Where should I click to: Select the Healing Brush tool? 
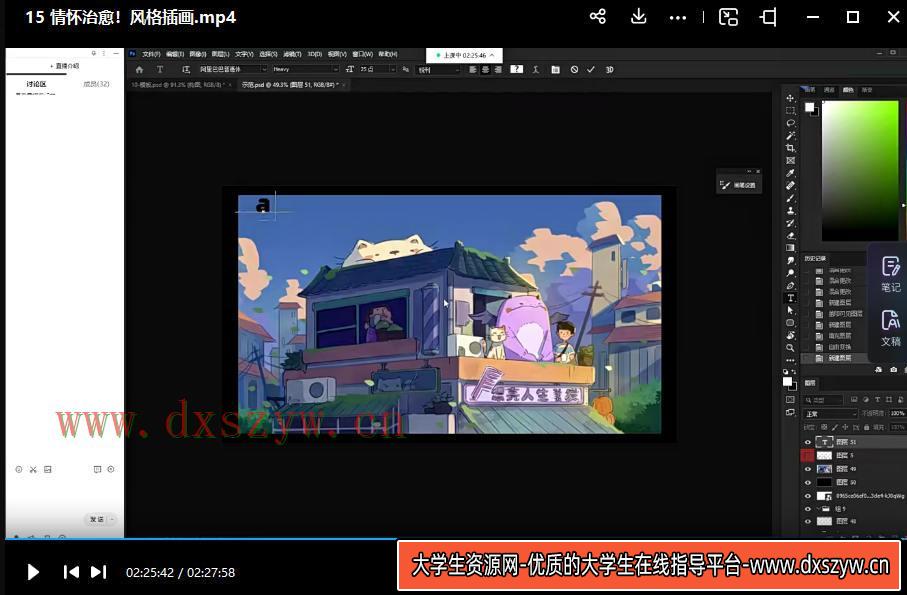coord(790,186)
